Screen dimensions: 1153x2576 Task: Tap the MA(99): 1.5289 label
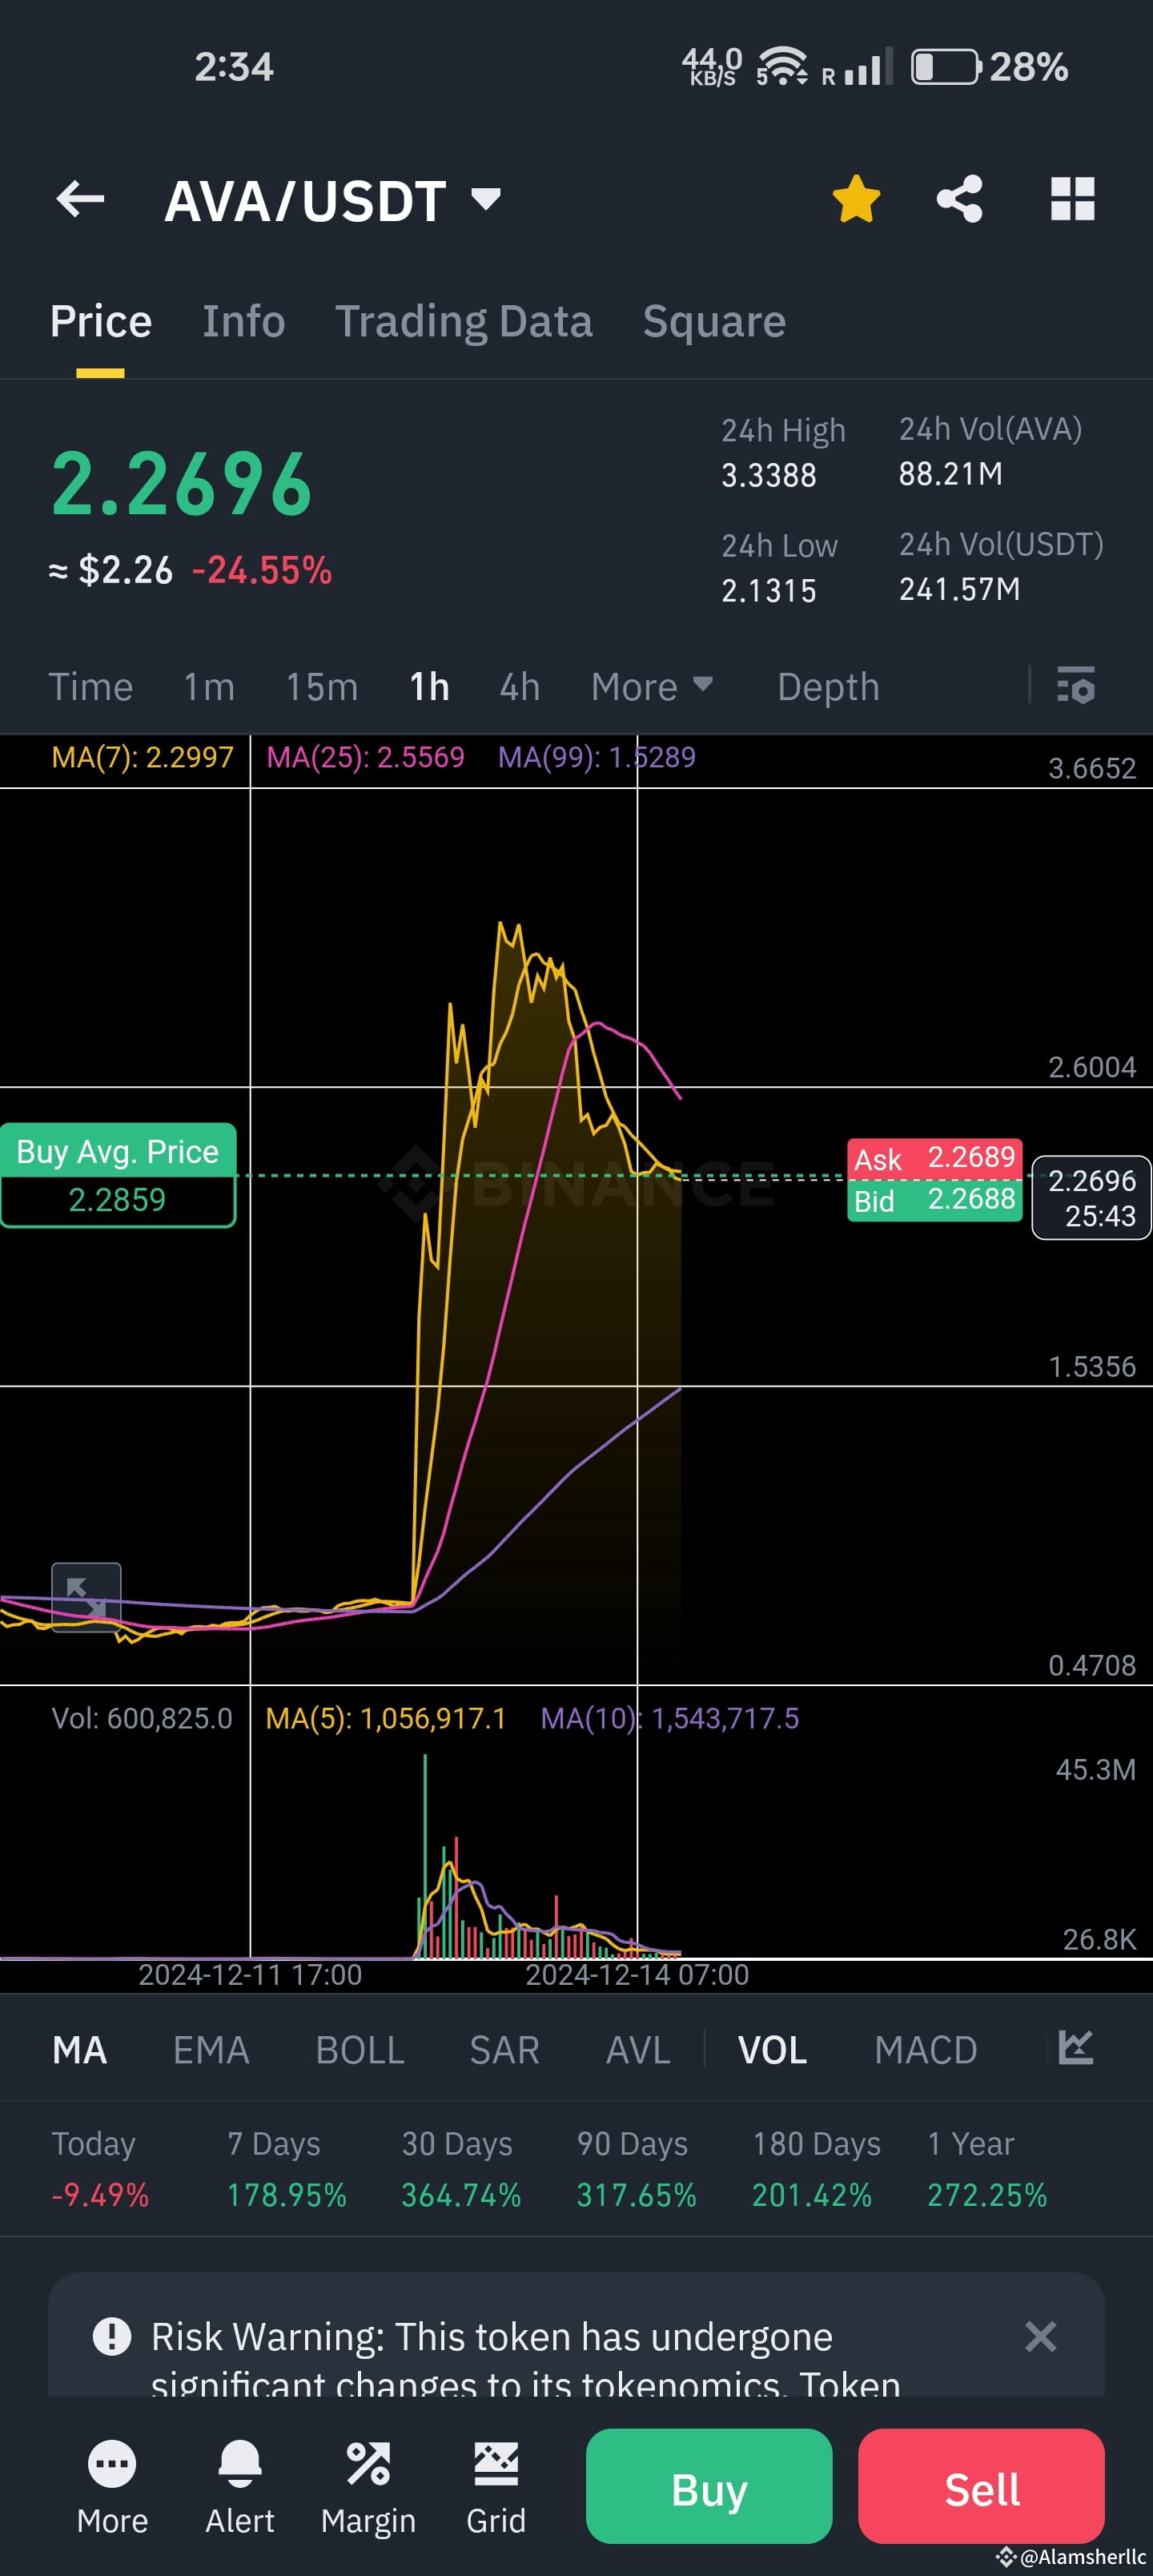coord(597,757)
